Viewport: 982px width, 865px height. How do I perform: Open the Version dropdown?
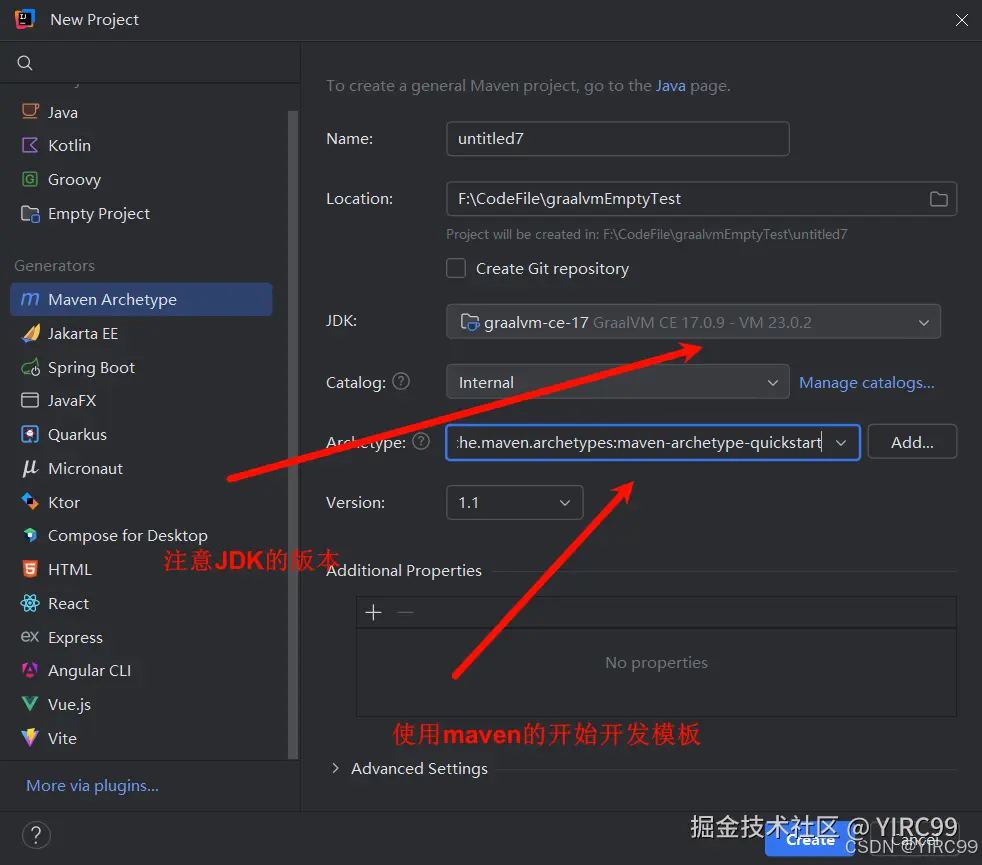click(514, 502)
